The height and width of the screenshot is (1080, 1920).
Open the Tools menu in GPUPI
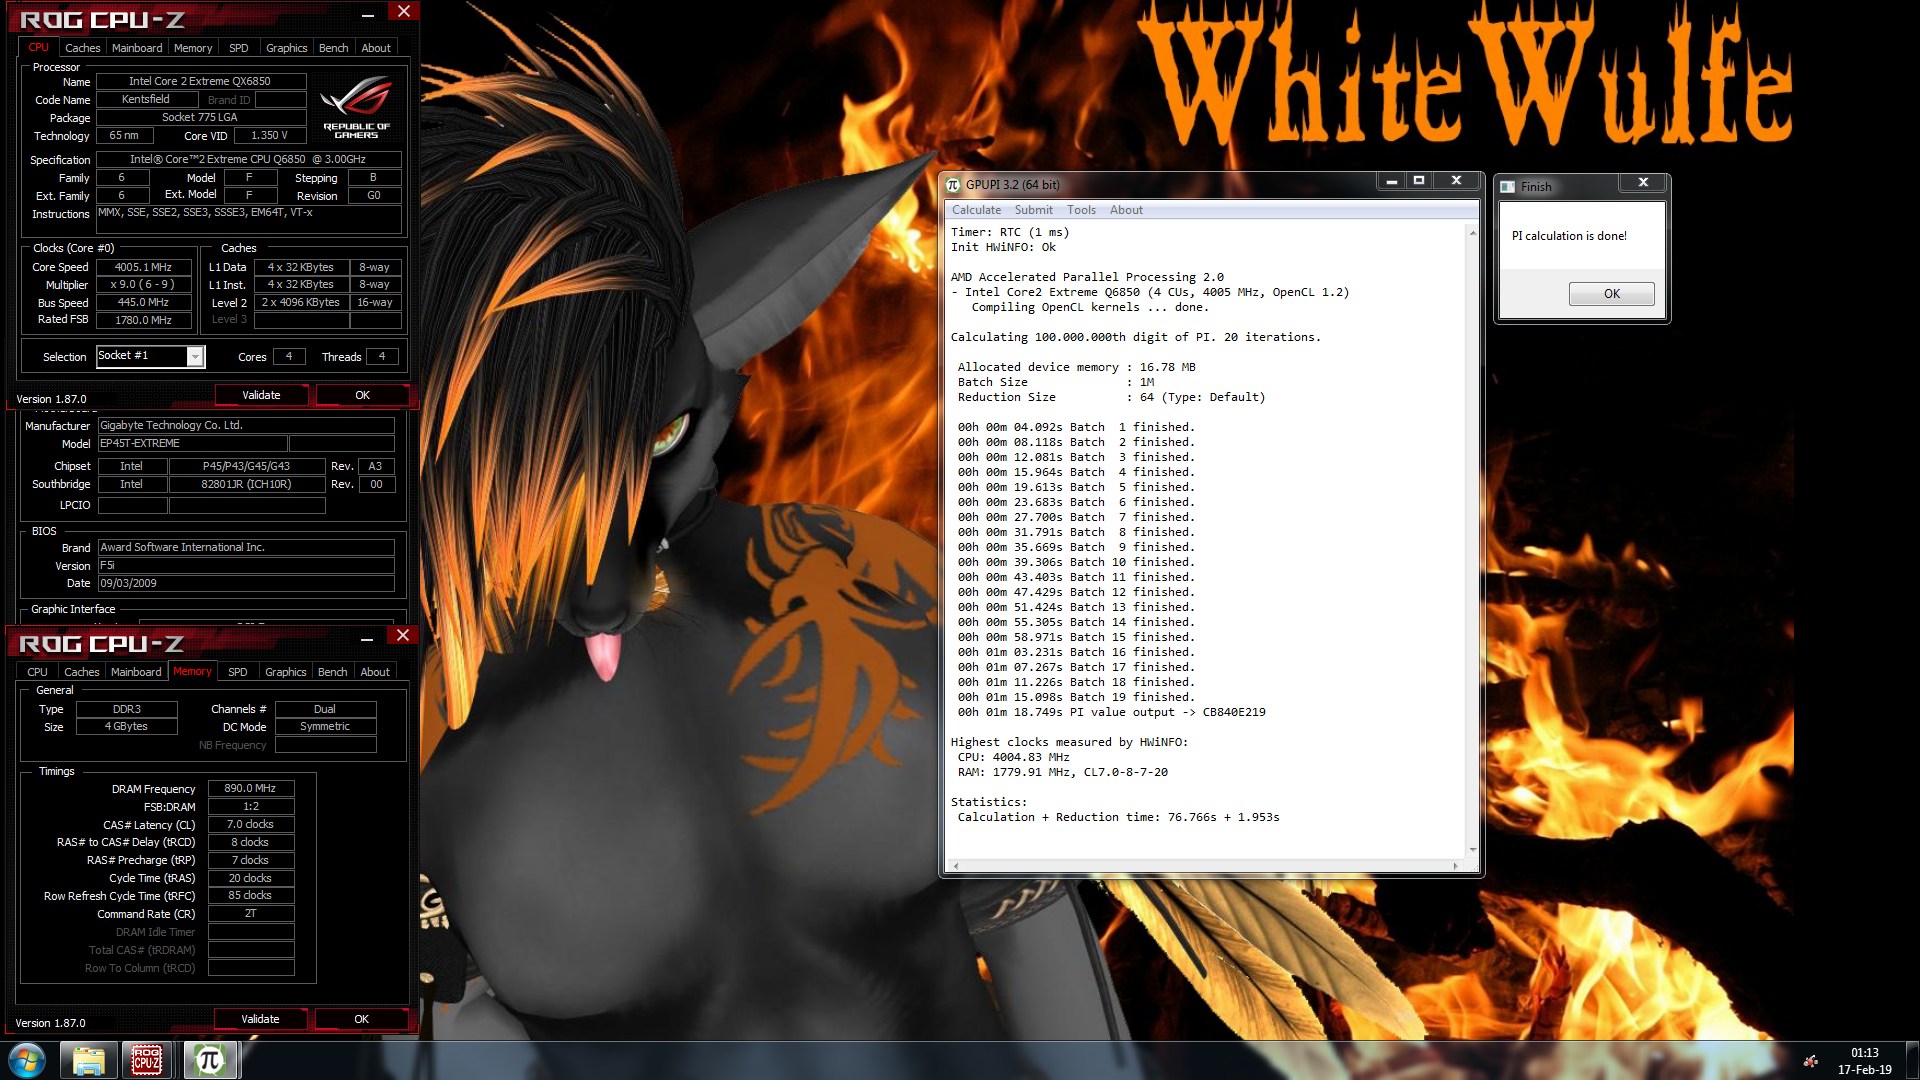1081,210
